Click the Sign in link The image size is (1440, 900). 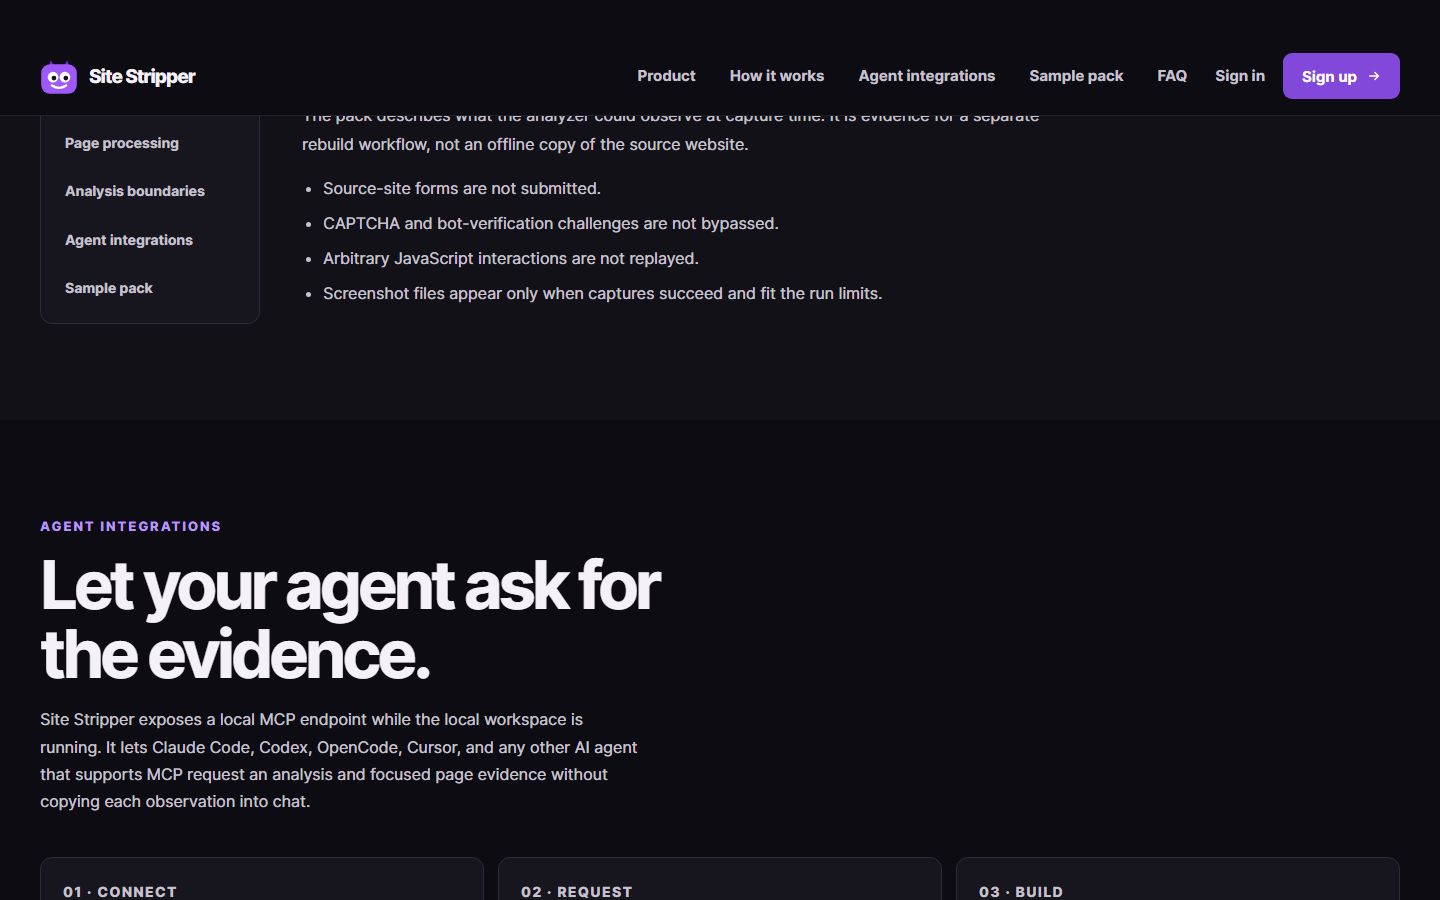1240,76
